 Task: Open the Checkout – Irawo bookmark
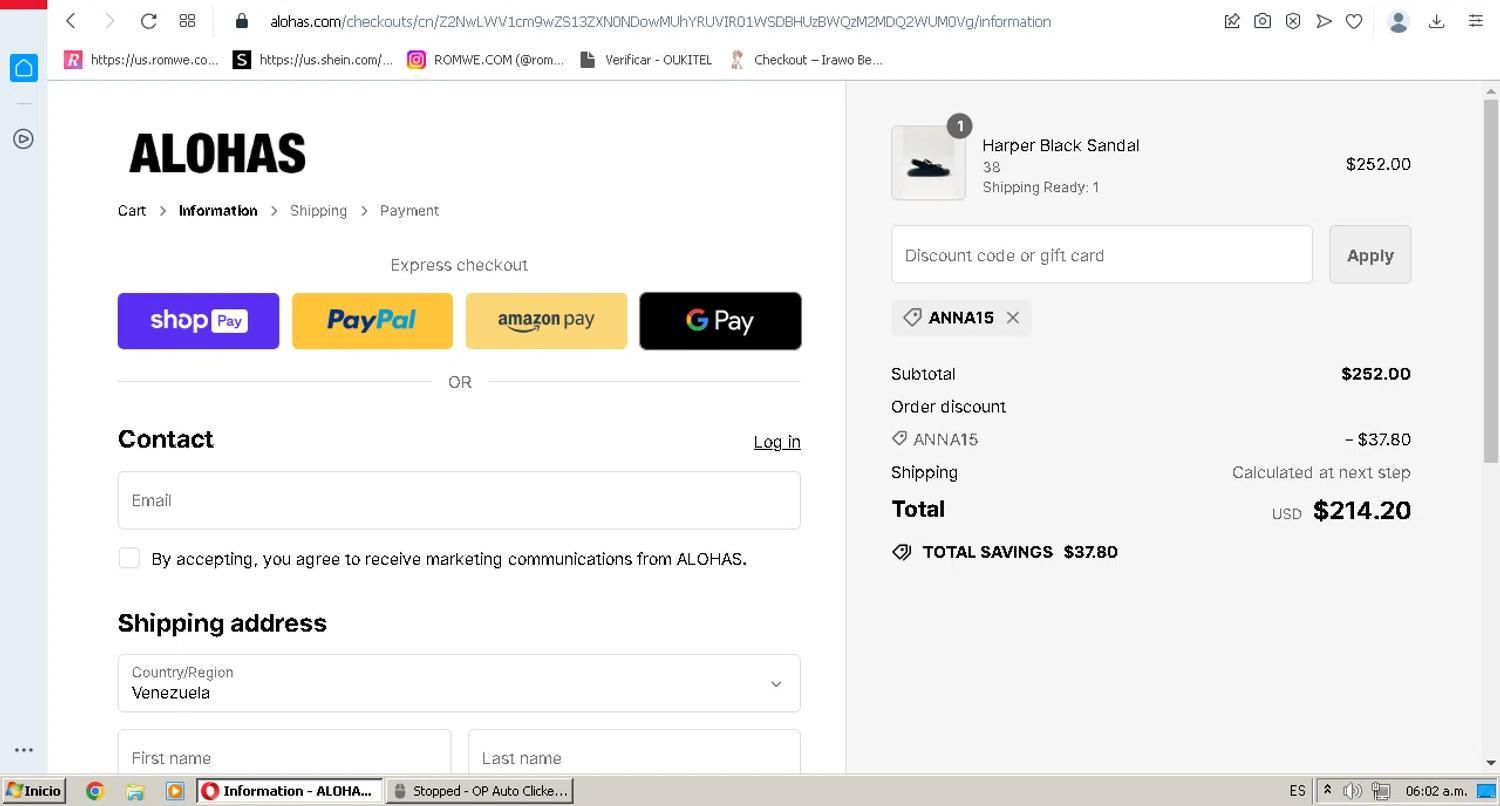coord(806,60)
